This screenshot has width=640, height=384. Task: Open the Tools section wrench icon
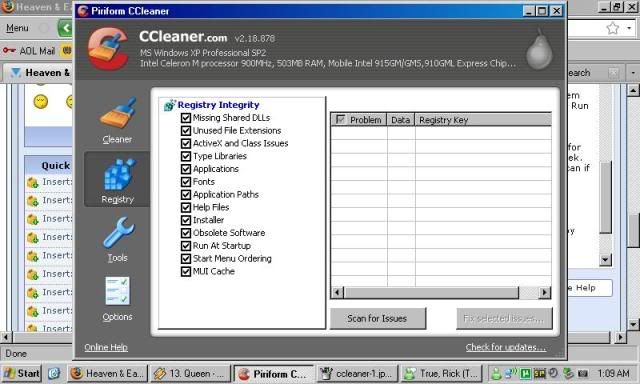pos(118,233)
